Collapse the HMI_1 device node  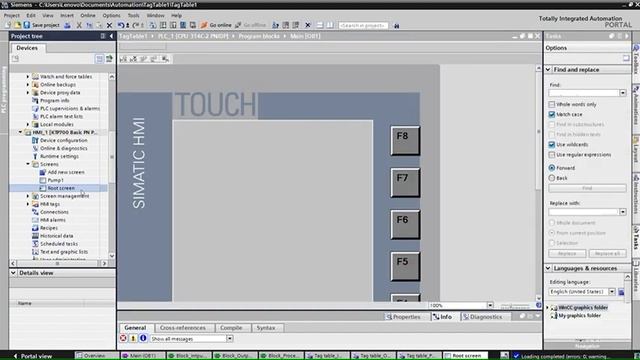point(20,132)
